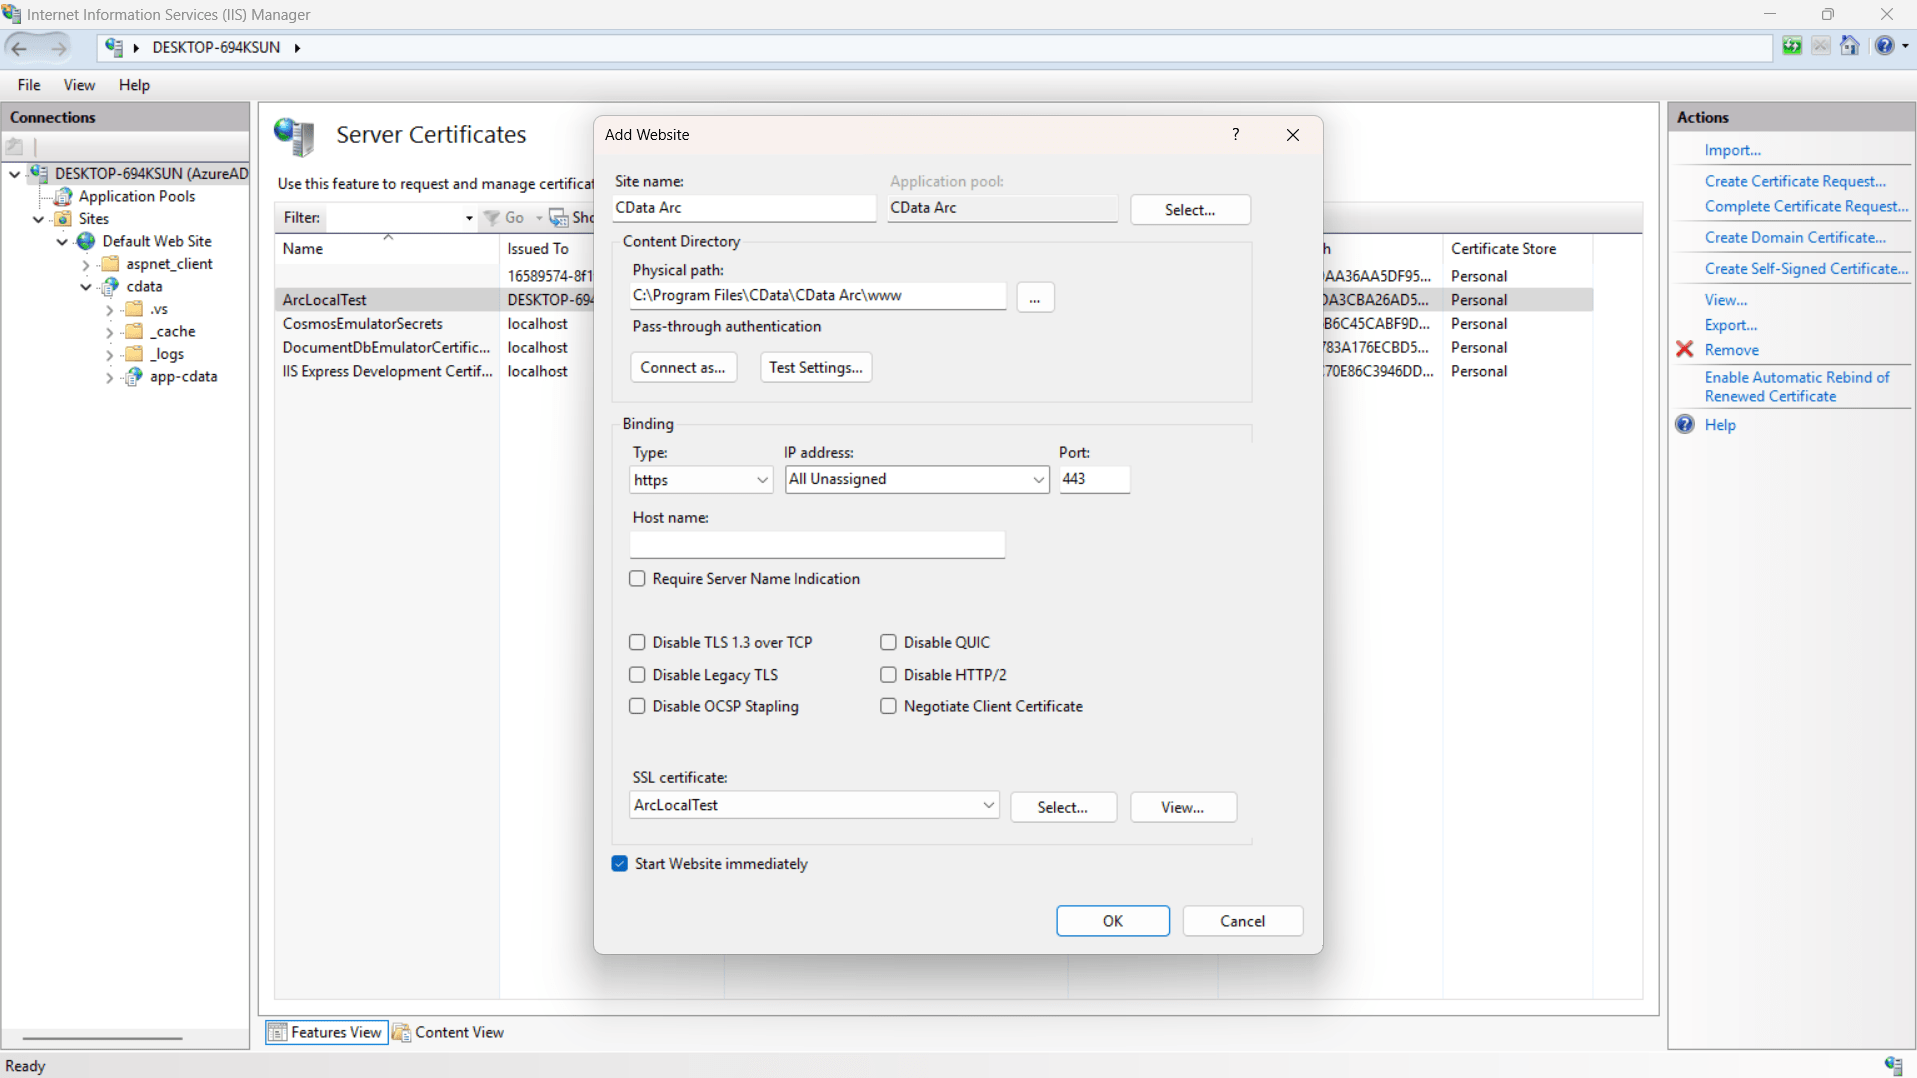Click the app-cdata application icon

tap(133, 377)
